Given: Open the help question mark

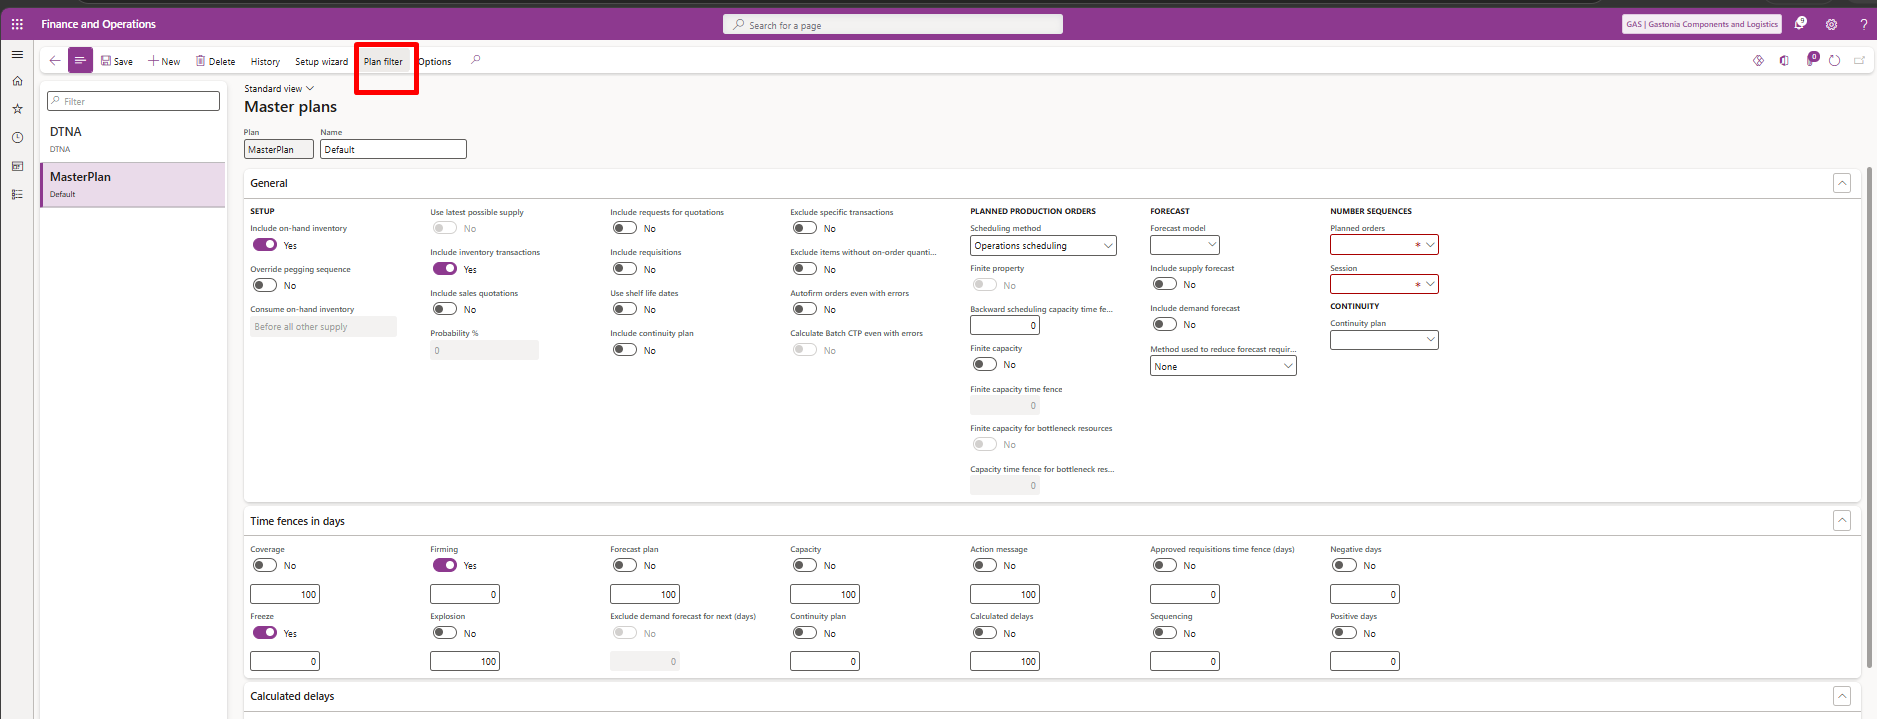Looking at the screenshot, I should [1863, 24].
